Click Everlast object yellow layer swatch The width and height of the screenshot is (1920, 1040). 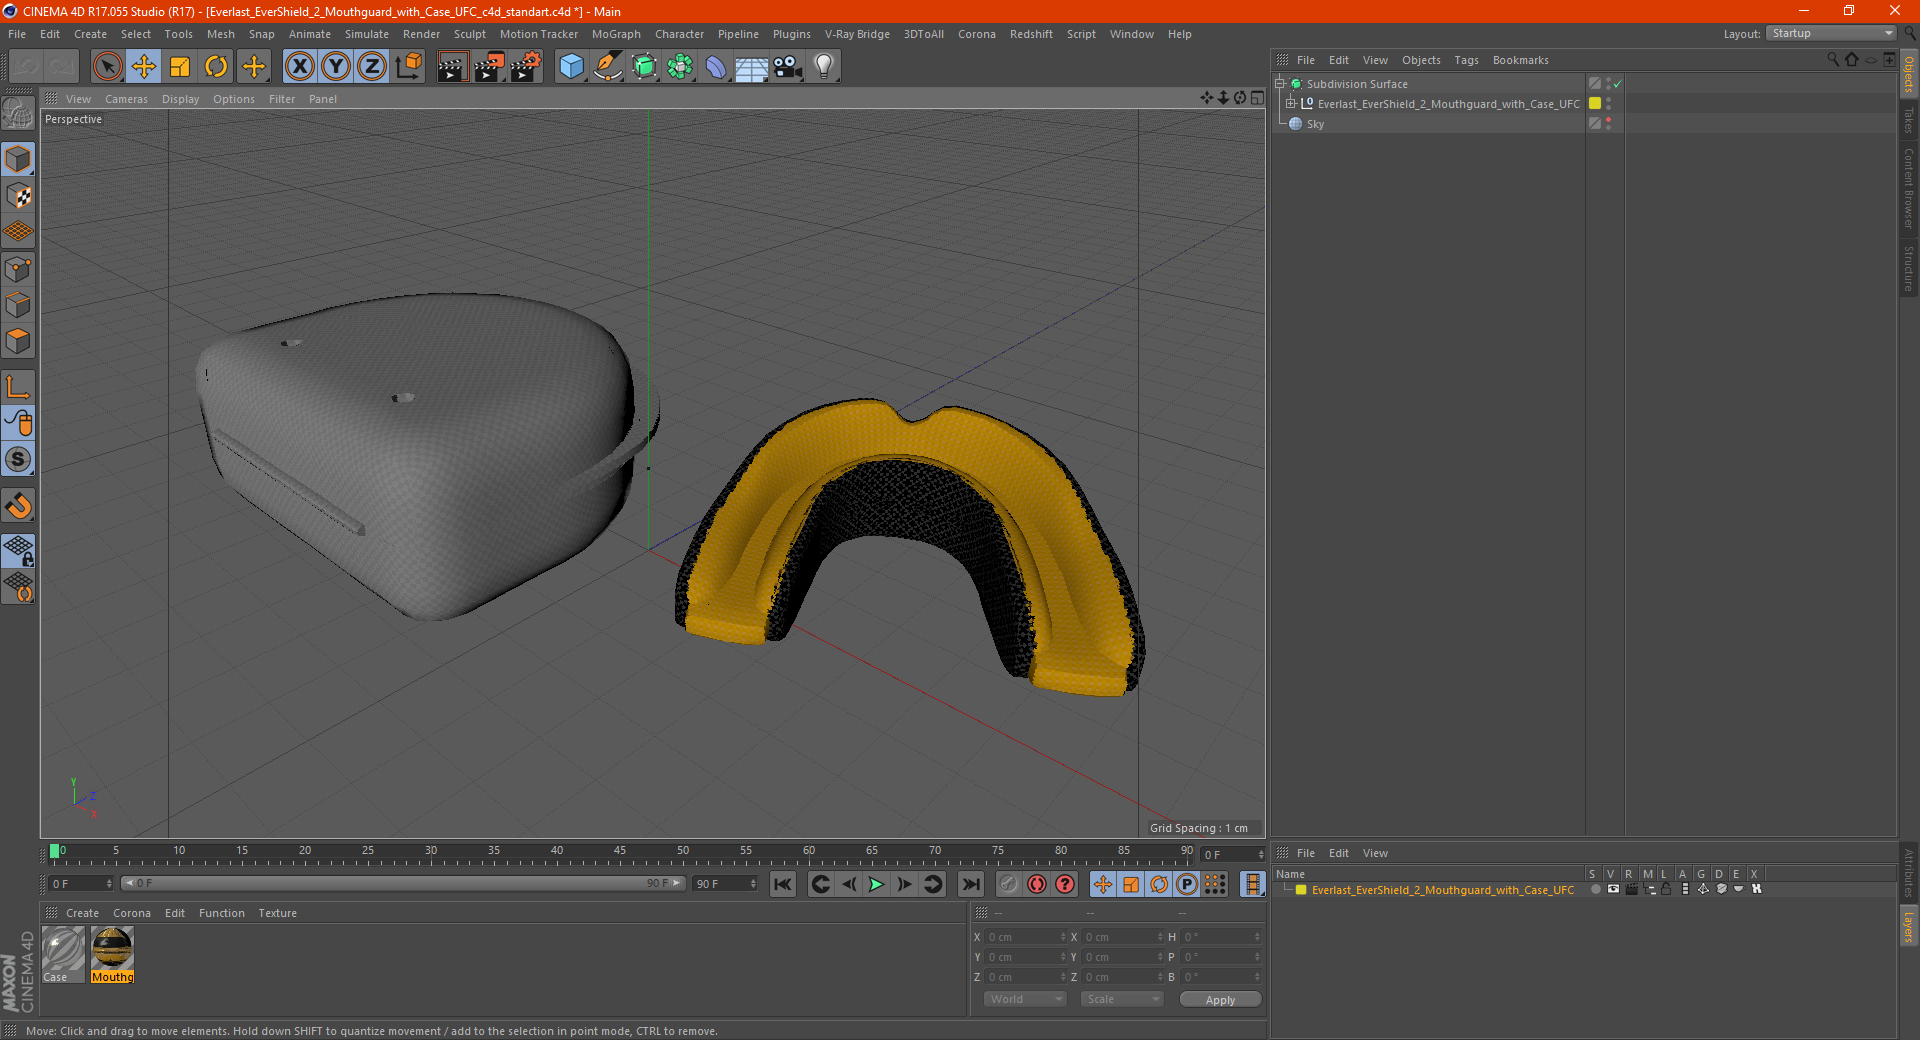pos(1595,104)
